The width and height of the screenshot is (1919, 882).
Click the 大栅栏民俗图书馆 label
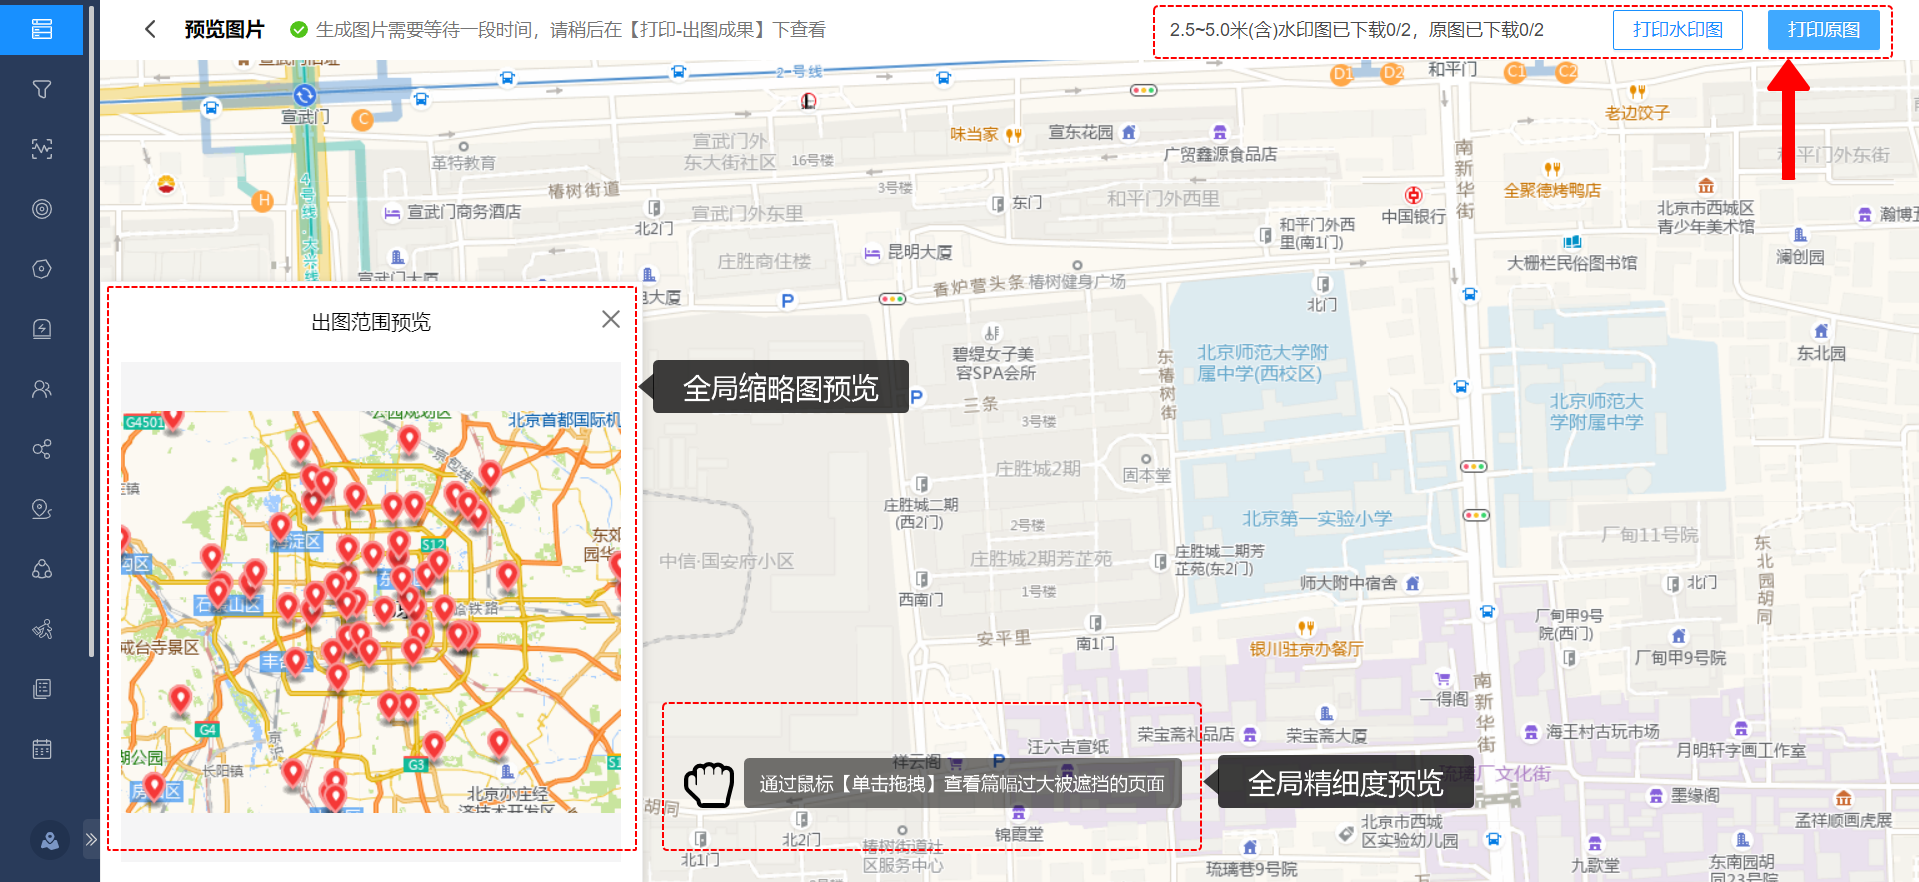[1572, 263]
